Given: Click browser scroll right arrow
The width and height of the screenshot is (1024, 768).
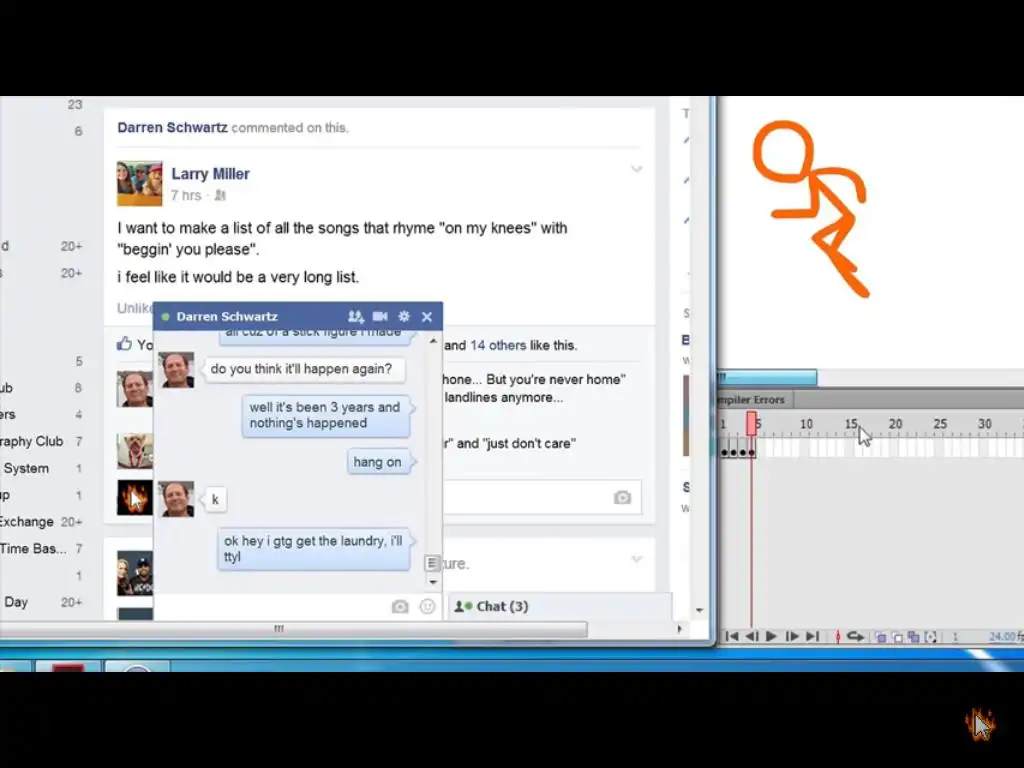Looking at the screenshot, I should pos(679,629).
